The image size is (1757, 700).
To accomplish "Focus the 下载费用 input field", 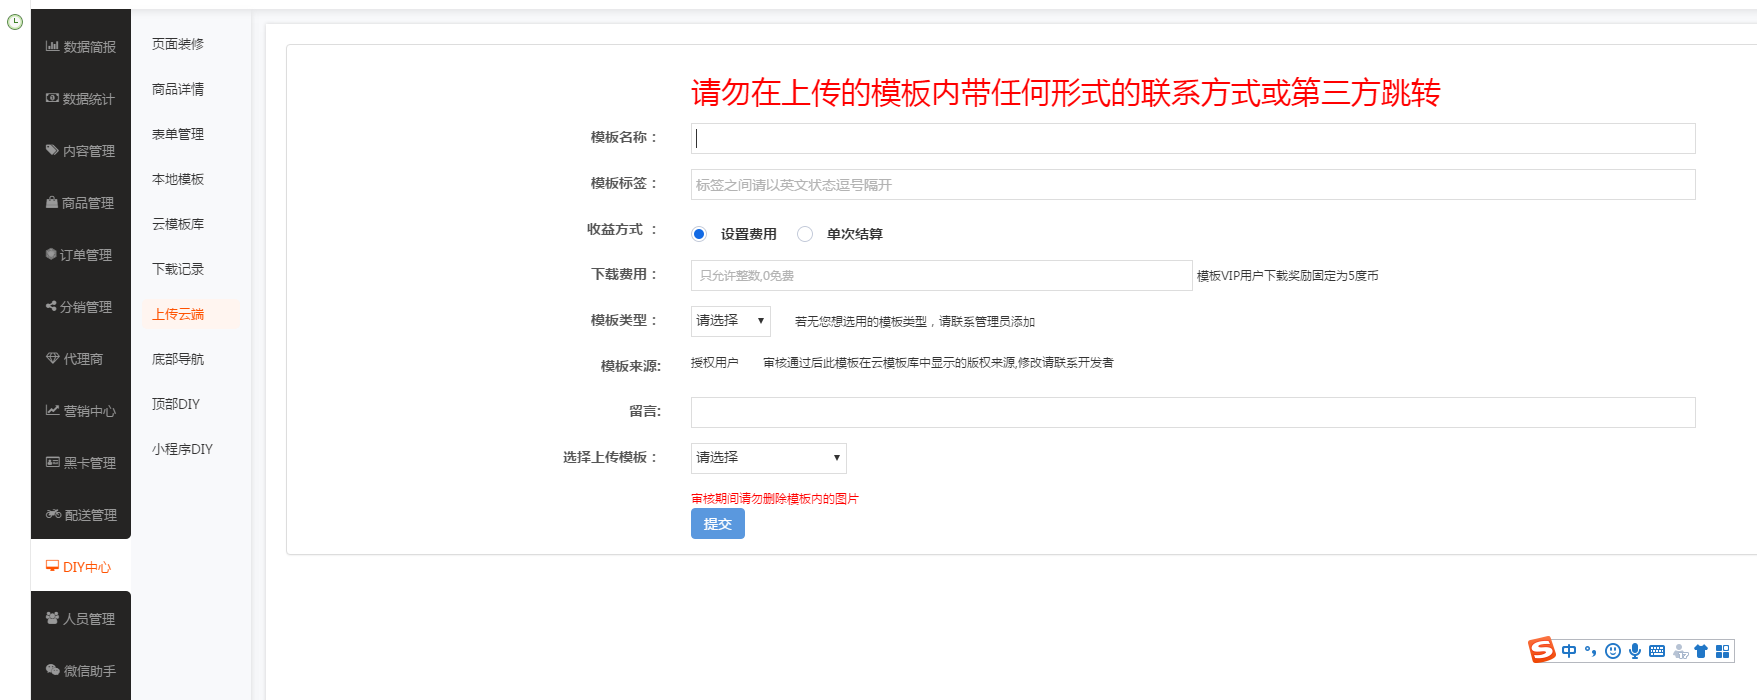I will tap(940, 276).
